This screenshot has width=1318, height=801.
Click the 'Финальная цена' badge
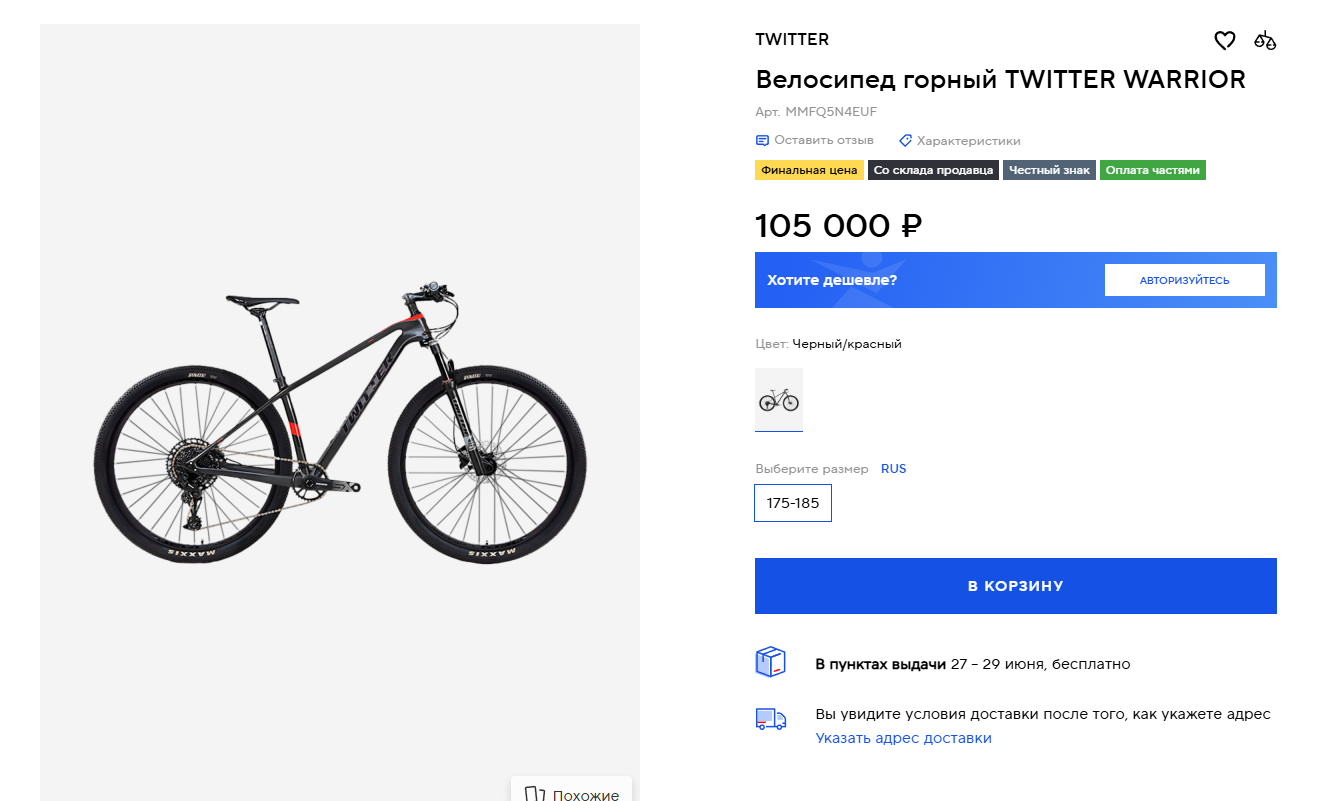(x=809, y=170)
